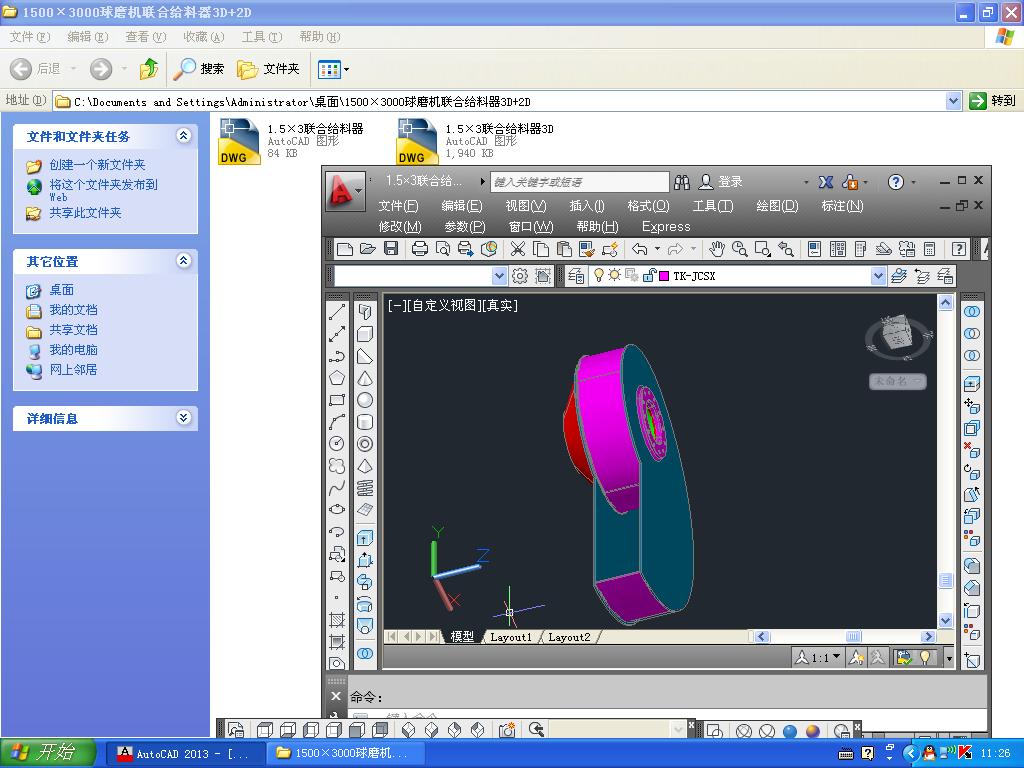Select the Line drawing tool
Screen dimensions: 1024x768
(337, 312)
